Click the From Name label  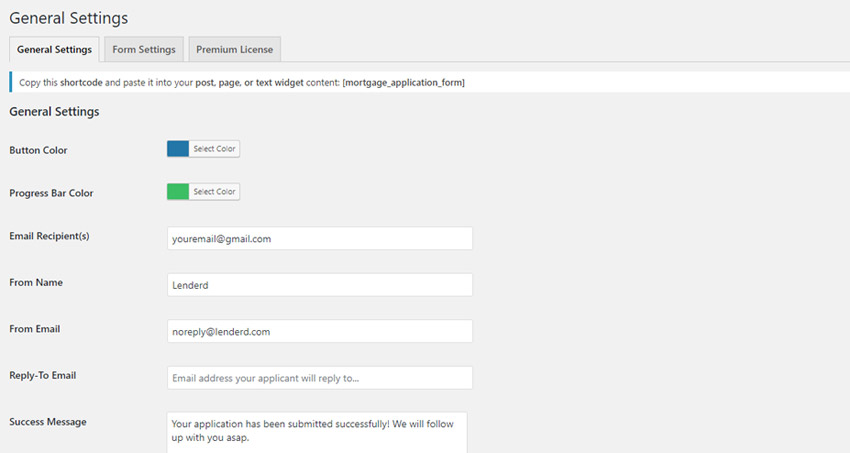click(x=36, y=282)
